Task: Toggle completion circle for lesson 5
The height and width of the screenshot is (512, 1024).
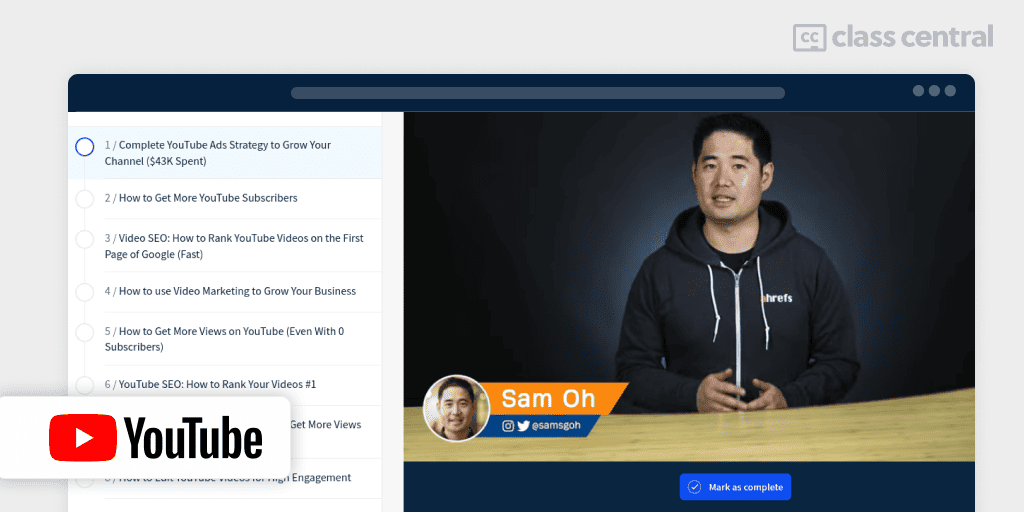Action: point(84,333)
